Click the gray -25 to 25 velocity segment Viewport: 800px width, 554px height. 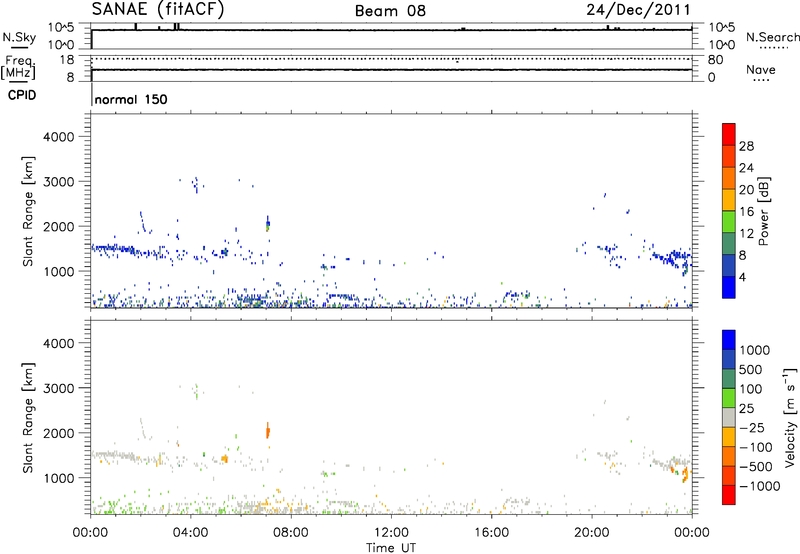tap(729, 418)
